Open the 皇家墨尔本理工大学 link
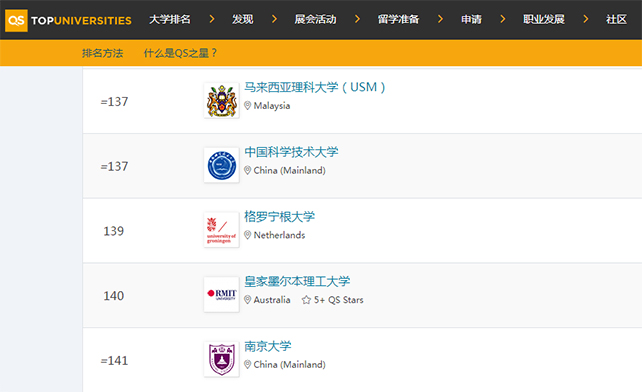The width and height of the screenshot is (642, 392). coord(297,281)
